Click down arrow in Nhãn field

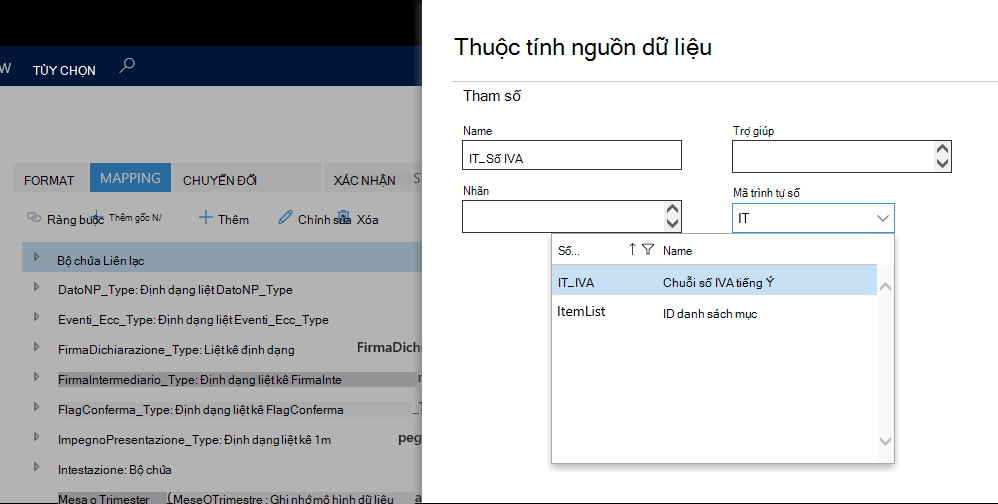[672, 223]
